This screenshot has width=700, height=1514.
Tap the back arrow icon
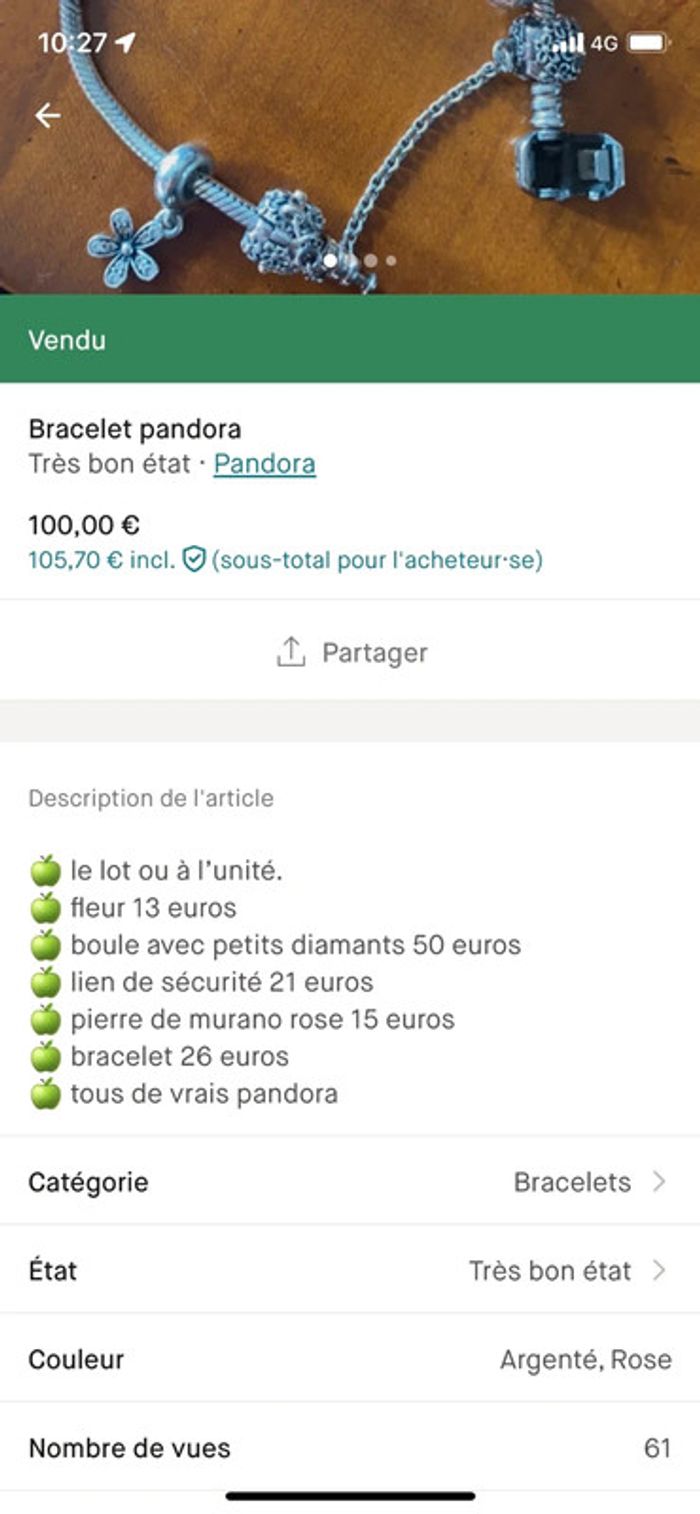click(48, 116)
